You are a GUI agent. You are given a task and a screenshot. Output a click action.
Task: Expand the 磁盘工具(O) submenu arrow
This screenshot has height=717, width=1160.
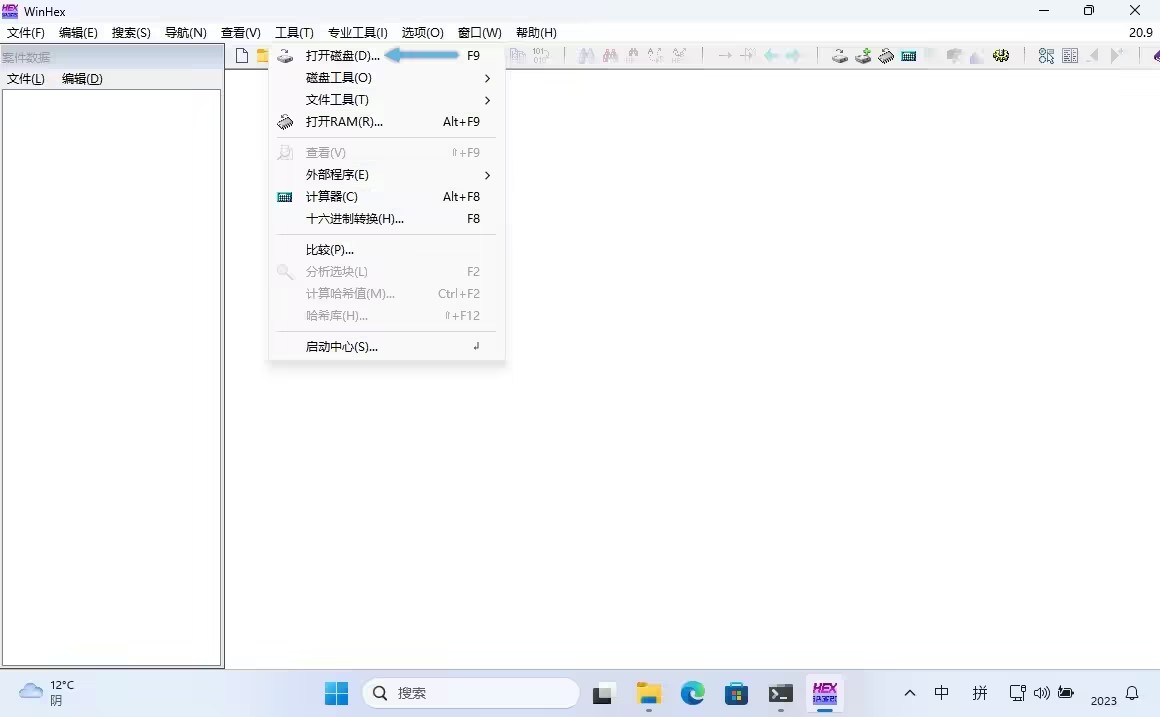[x=487, y=78]
